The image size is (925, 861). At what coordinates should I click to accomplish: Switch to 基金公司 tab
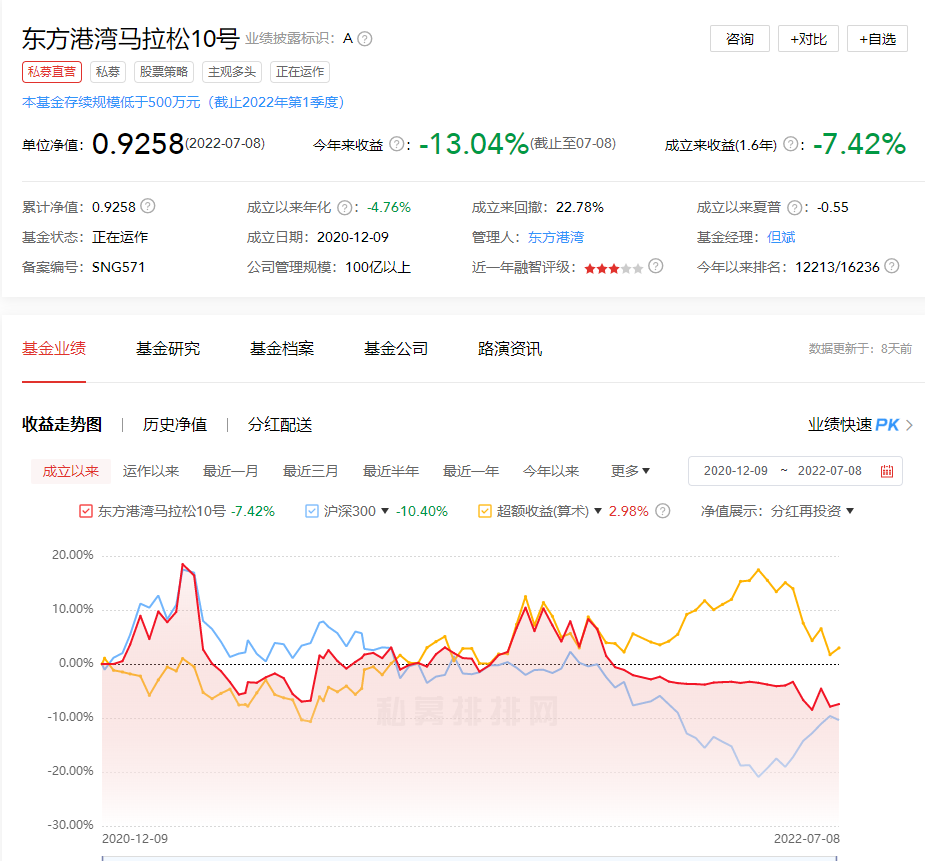pos(395,349)
